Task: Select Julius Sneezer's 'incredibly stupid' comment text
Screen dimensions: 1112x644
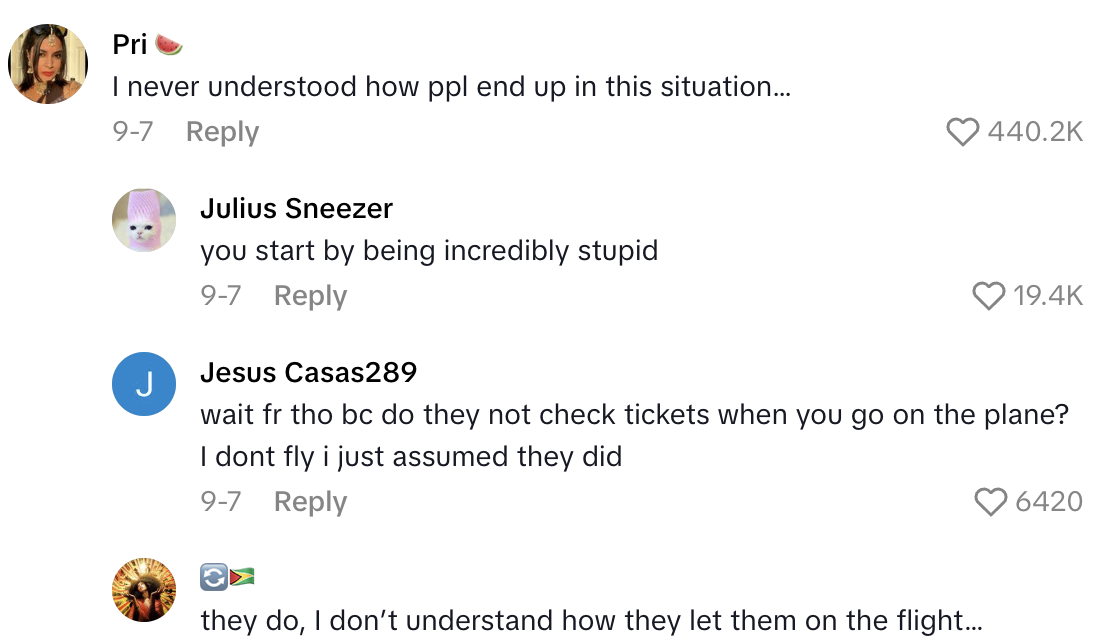Action: pos(429,250)
